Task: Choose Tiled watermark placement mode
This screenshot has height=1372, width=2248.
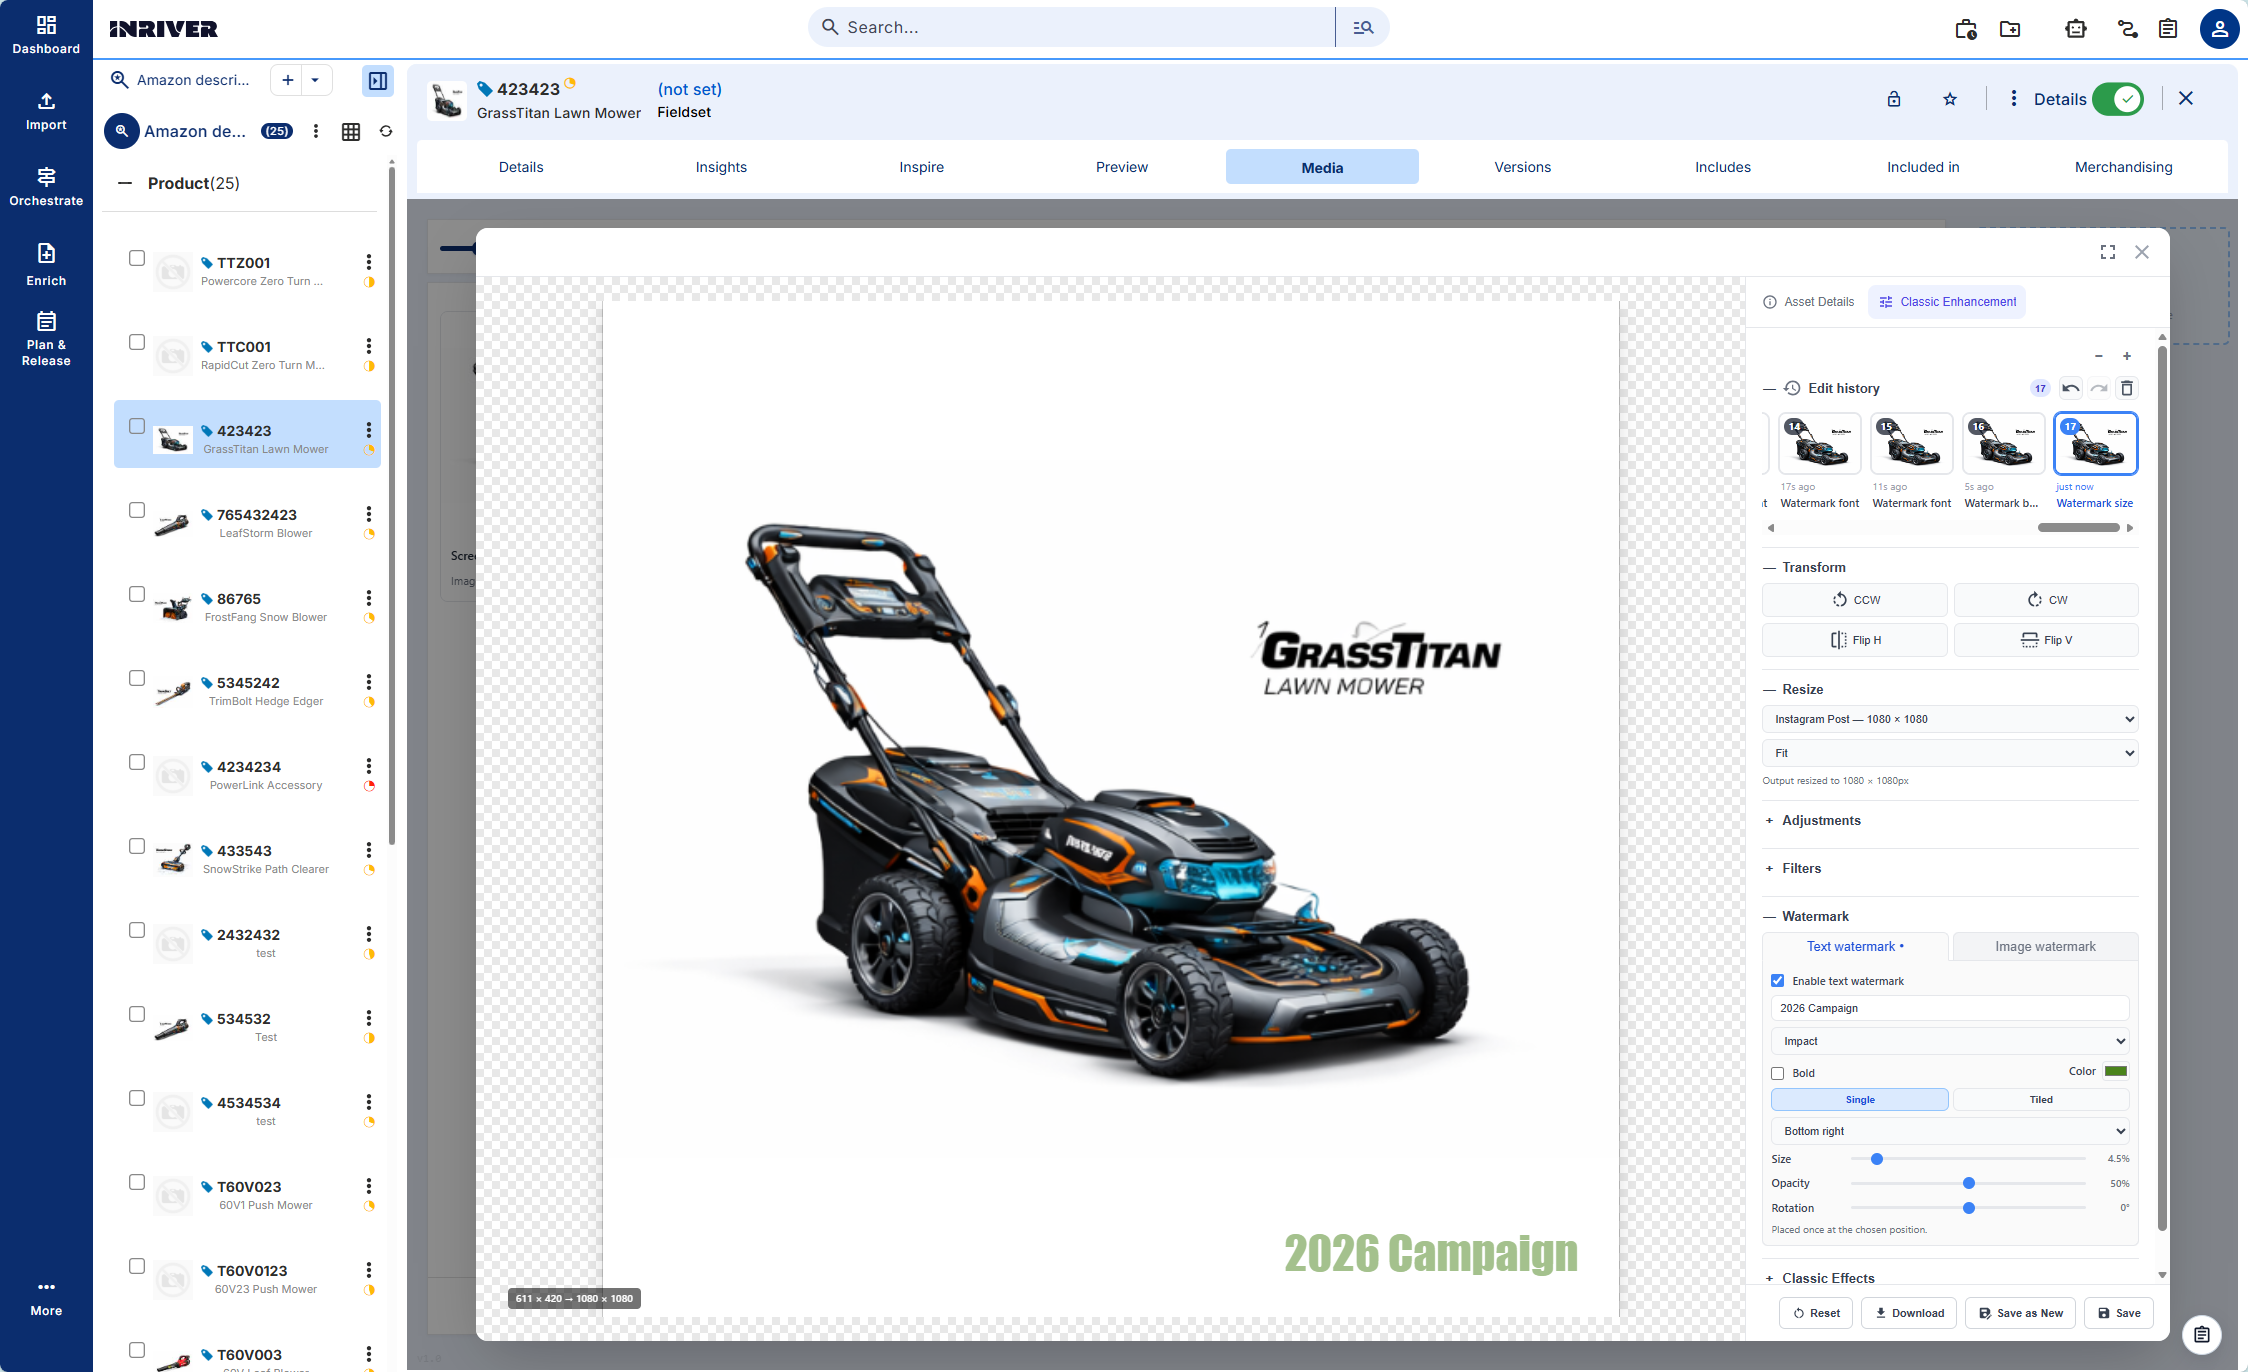Action: pos(2041,1100)
